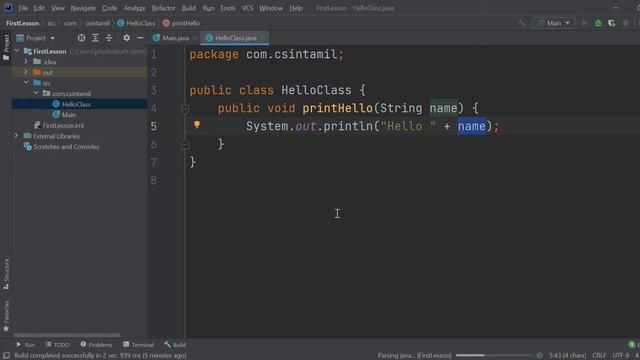This screenshot has width=640, height=360.
Task: Fold printHello method at line 4 gutter
Action: pos(185,109)
